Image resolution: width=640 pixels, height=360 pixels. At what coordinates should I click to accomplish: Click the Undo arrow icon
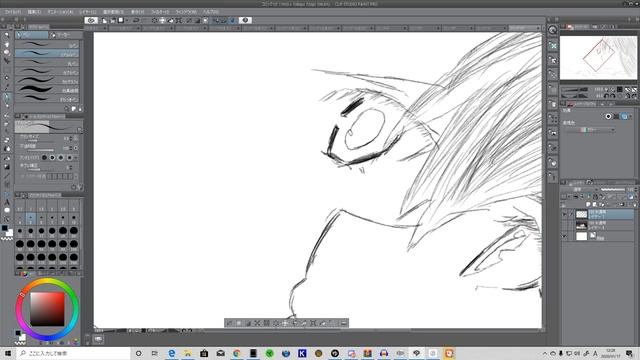point(136,20)
